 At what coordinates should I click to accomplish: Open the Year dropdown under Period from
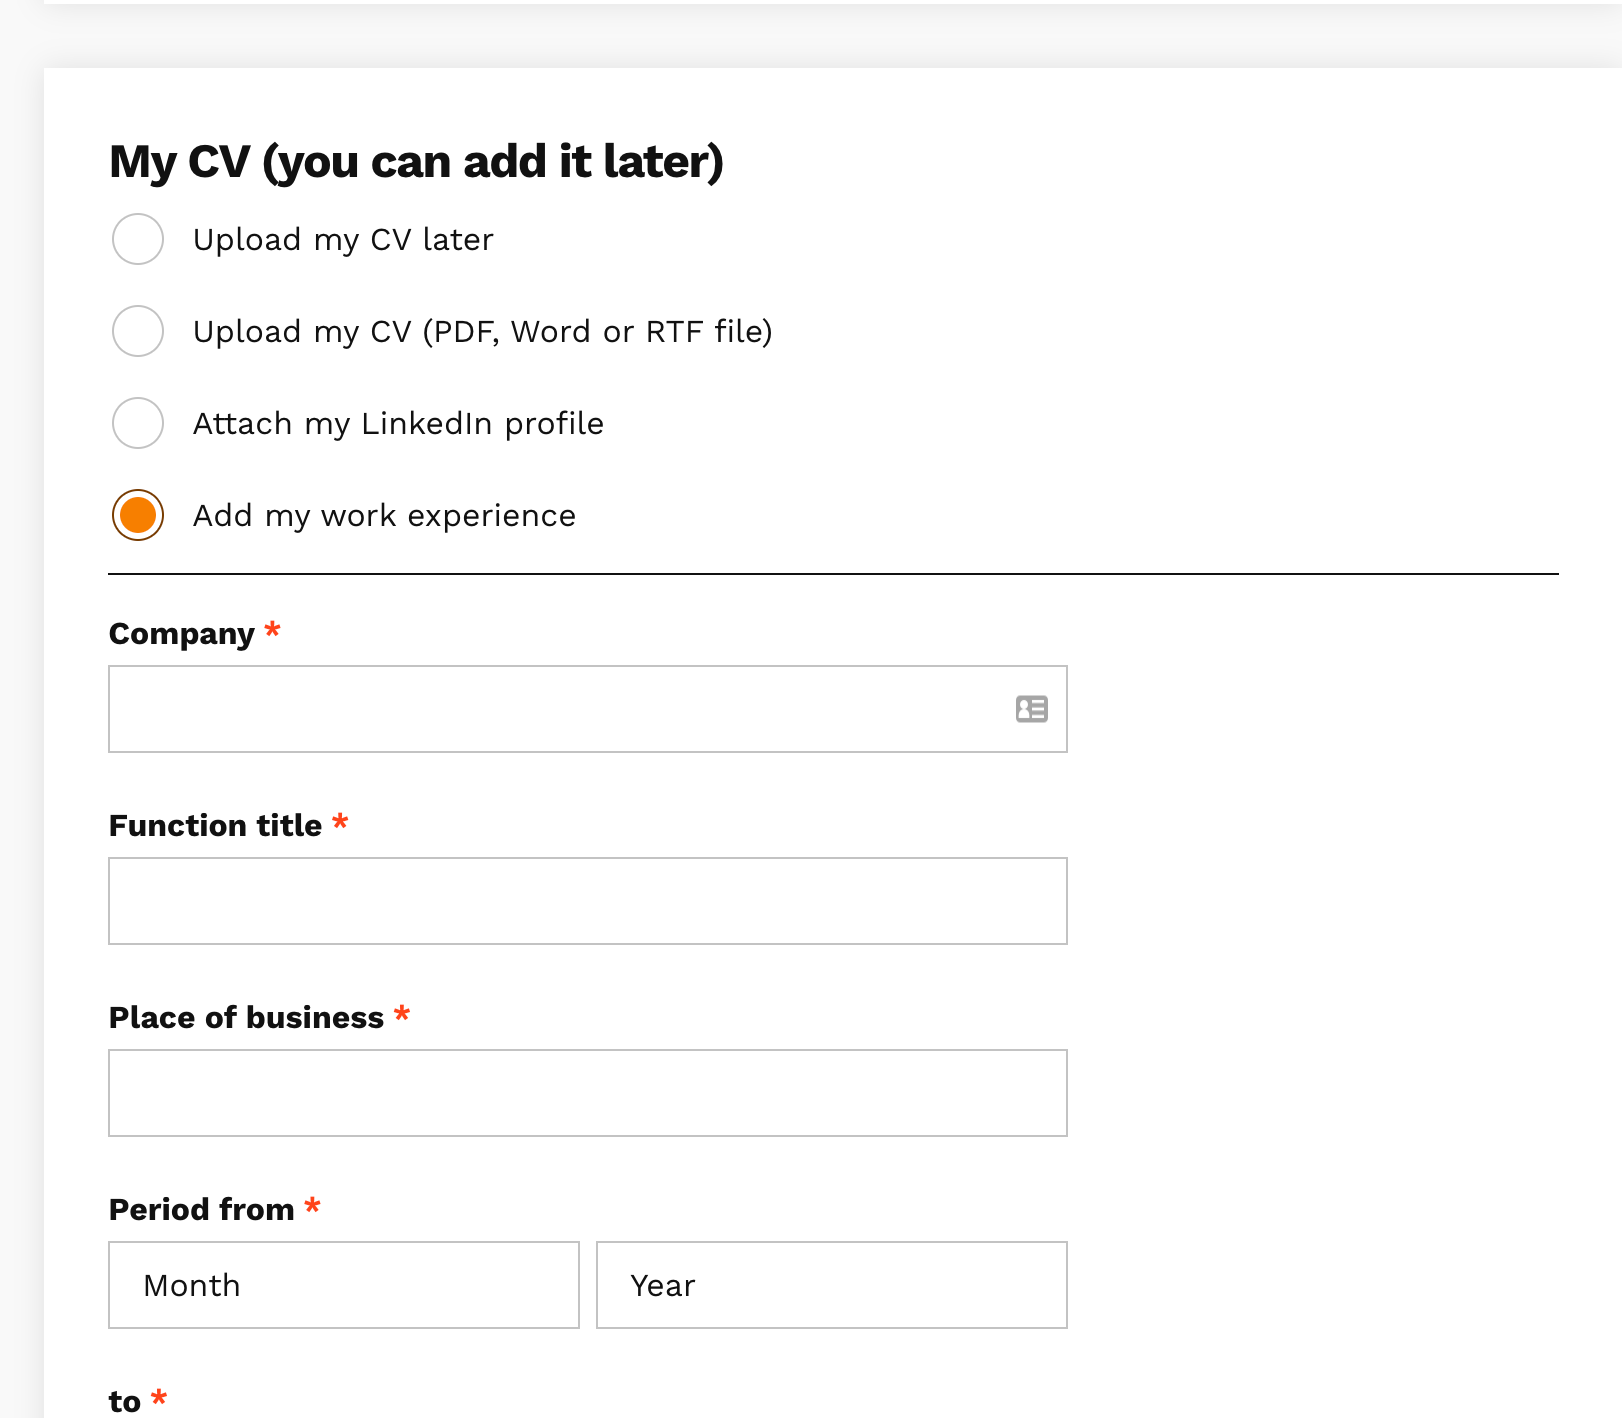pos(831,1285)
